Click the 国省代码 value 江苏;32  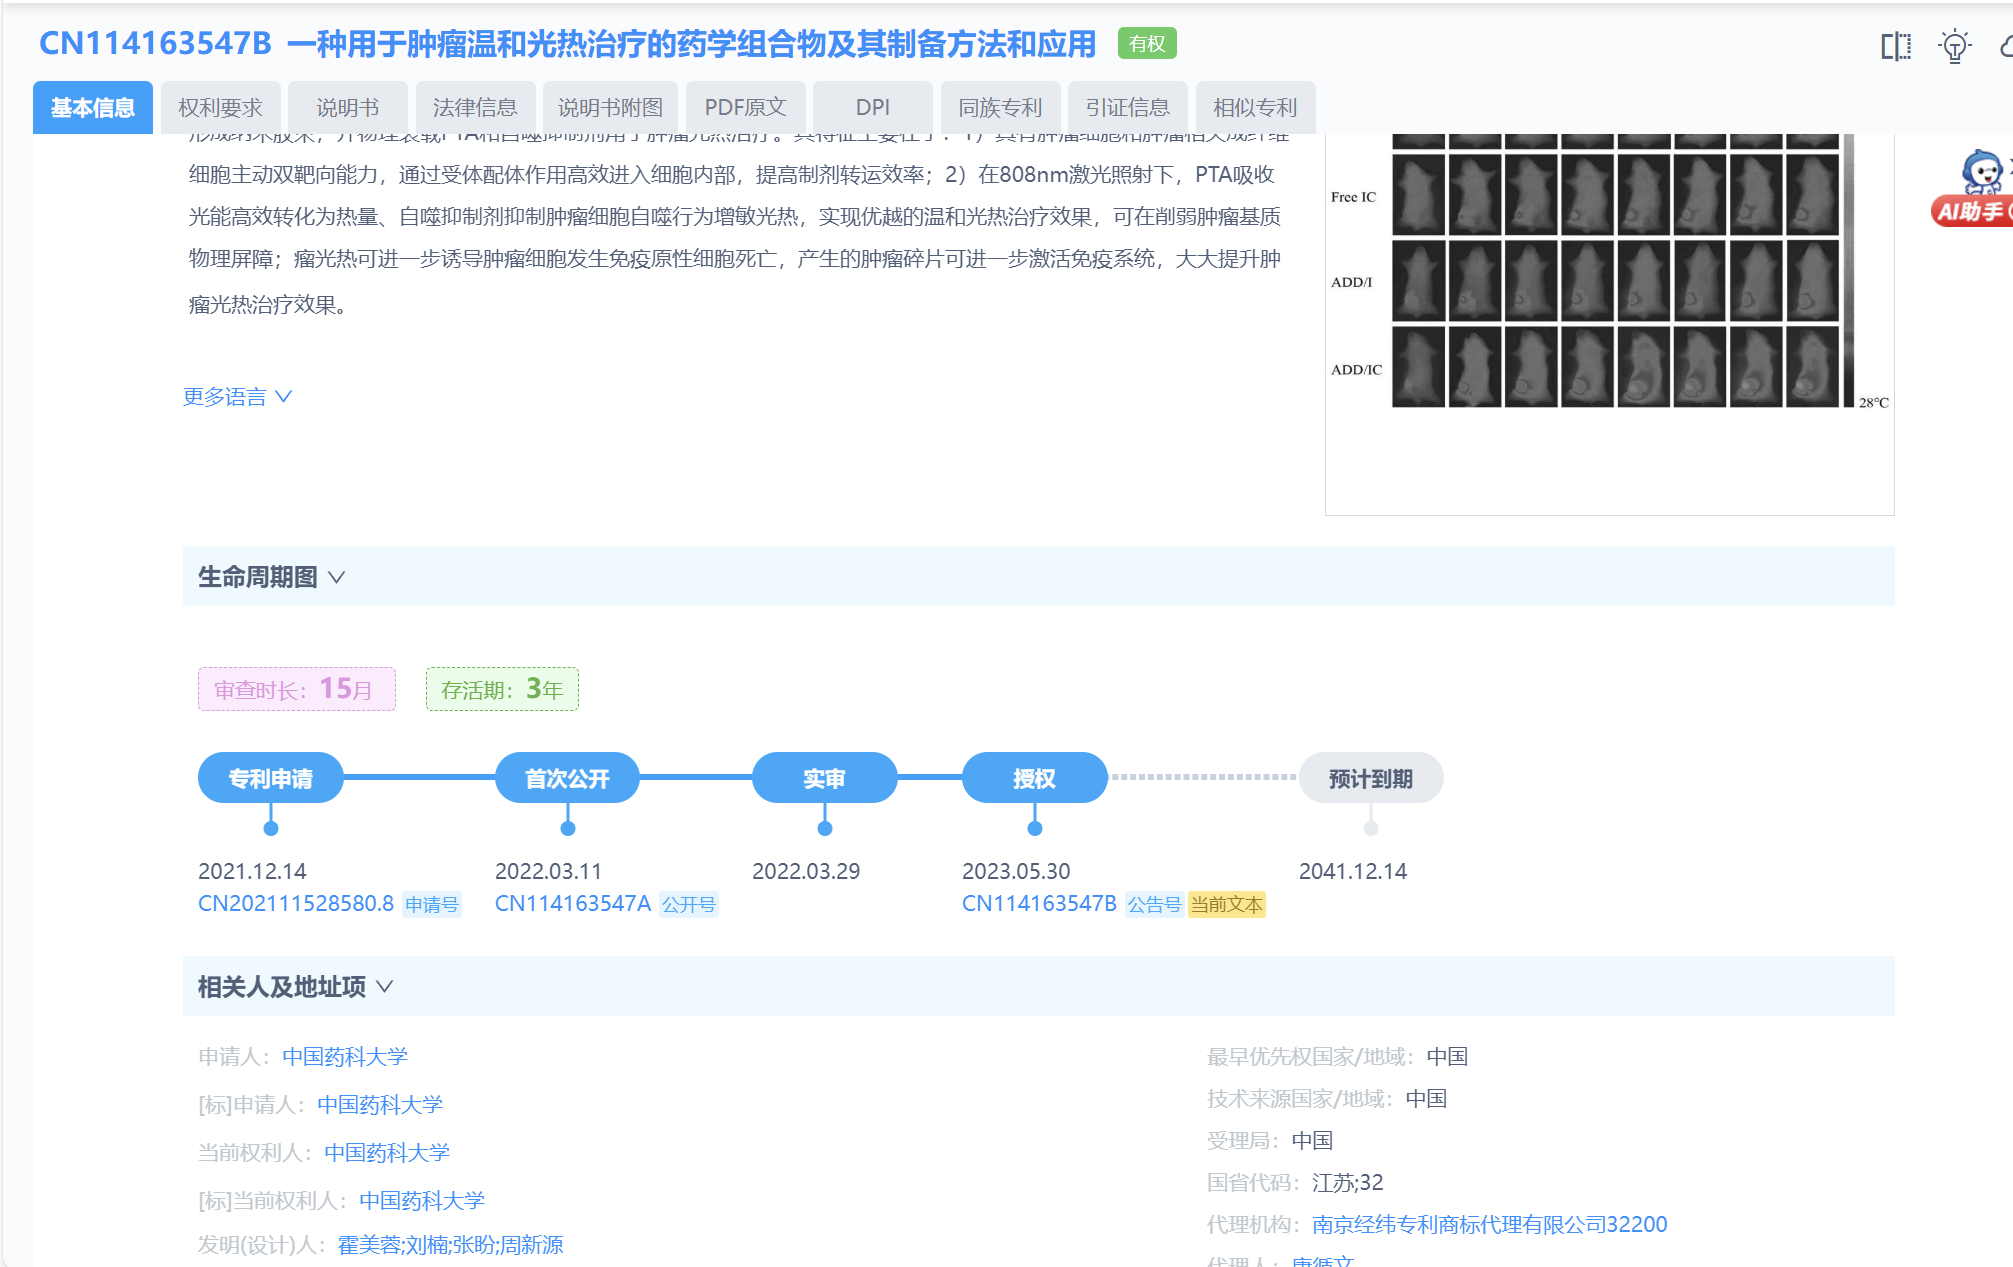1348,1183
